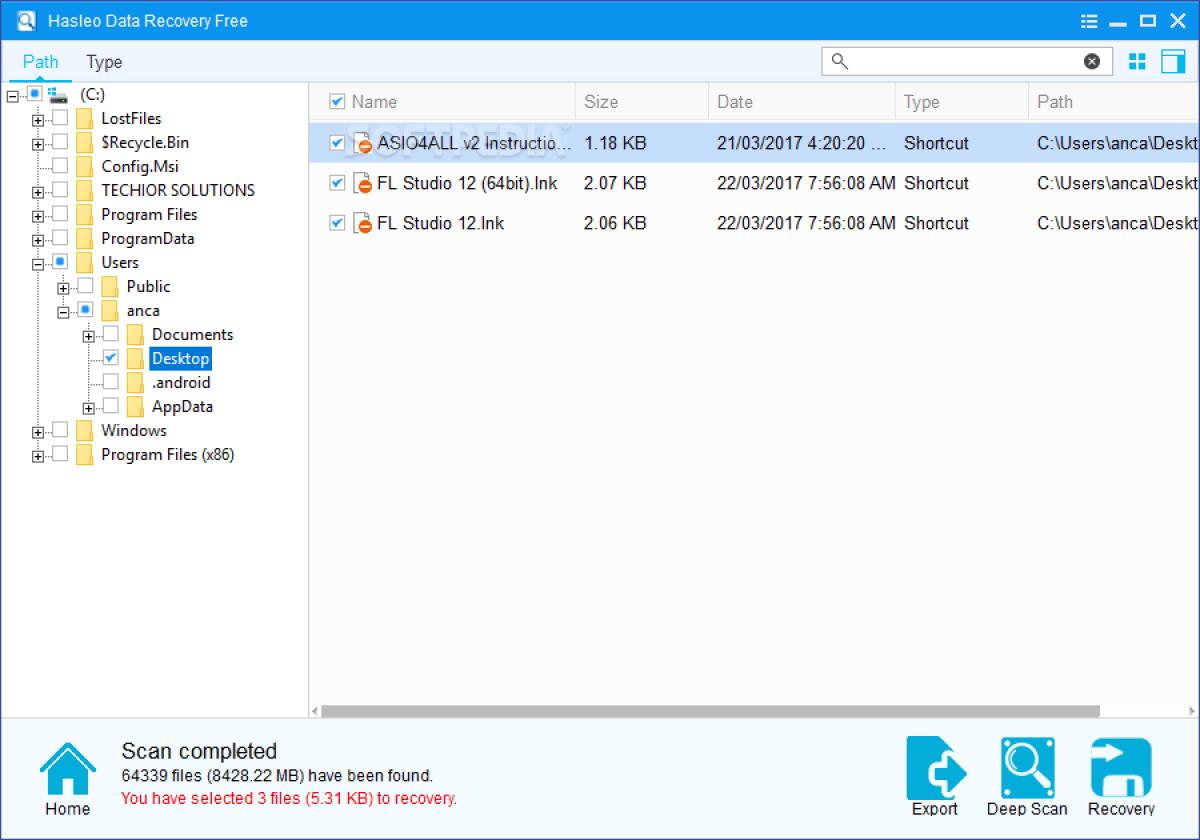The width and height of the screenshot is (1200, 840).
Task: Expand the AppData folder node
Action: click(x=89, y=406)
